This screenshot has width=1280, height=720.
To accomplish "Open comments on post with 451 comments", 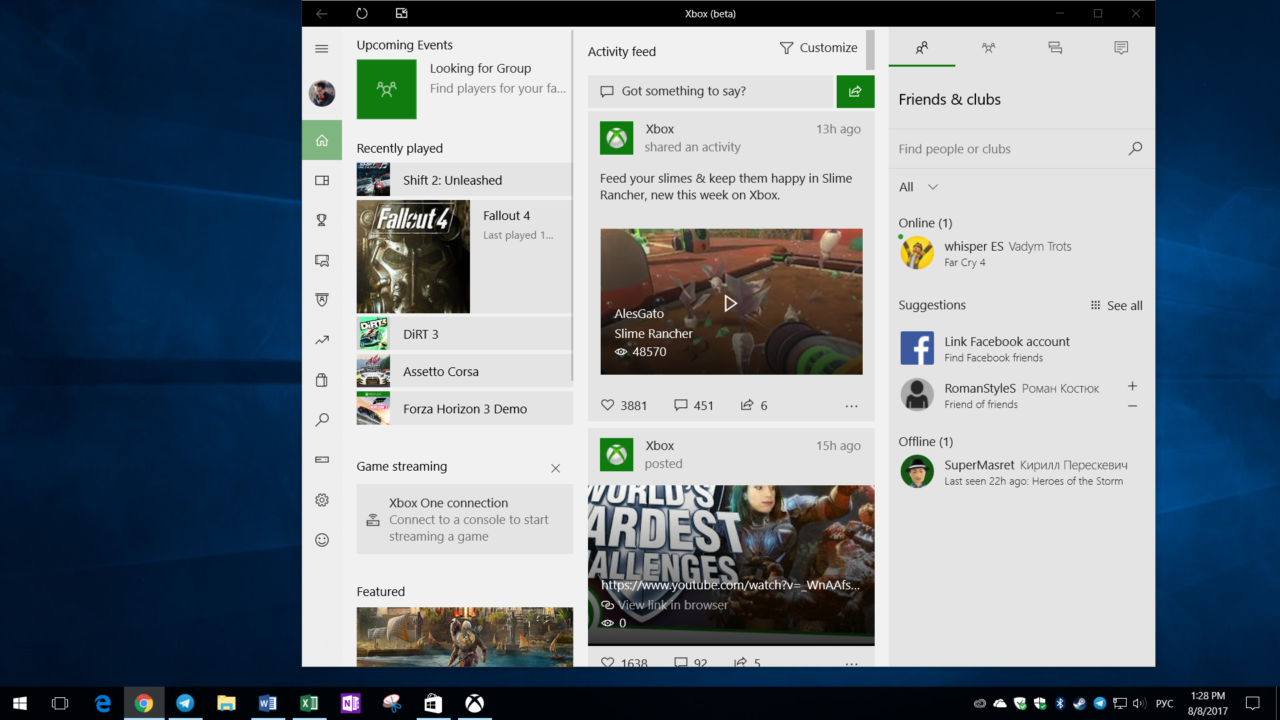I will 694,406.
